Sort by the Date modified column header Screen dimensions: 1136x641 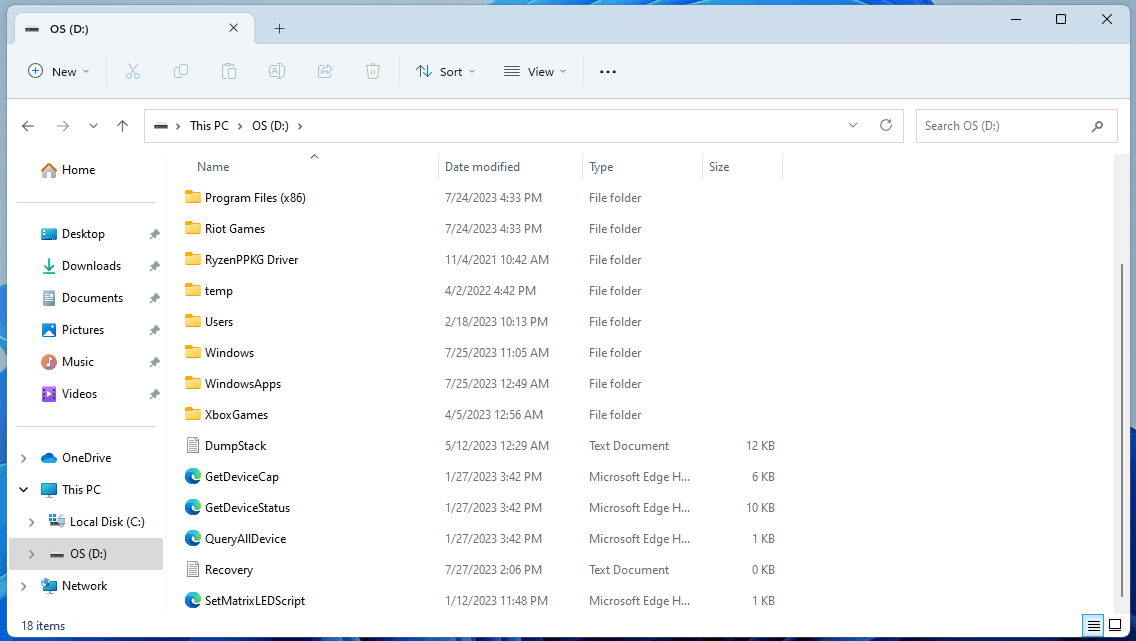click(483, 167)
